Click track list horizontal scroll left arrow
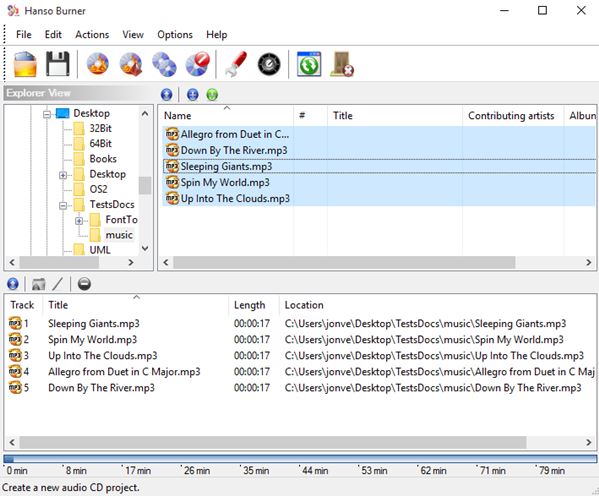This screenshot has width=599, height=496. click(x=12, y=442)
